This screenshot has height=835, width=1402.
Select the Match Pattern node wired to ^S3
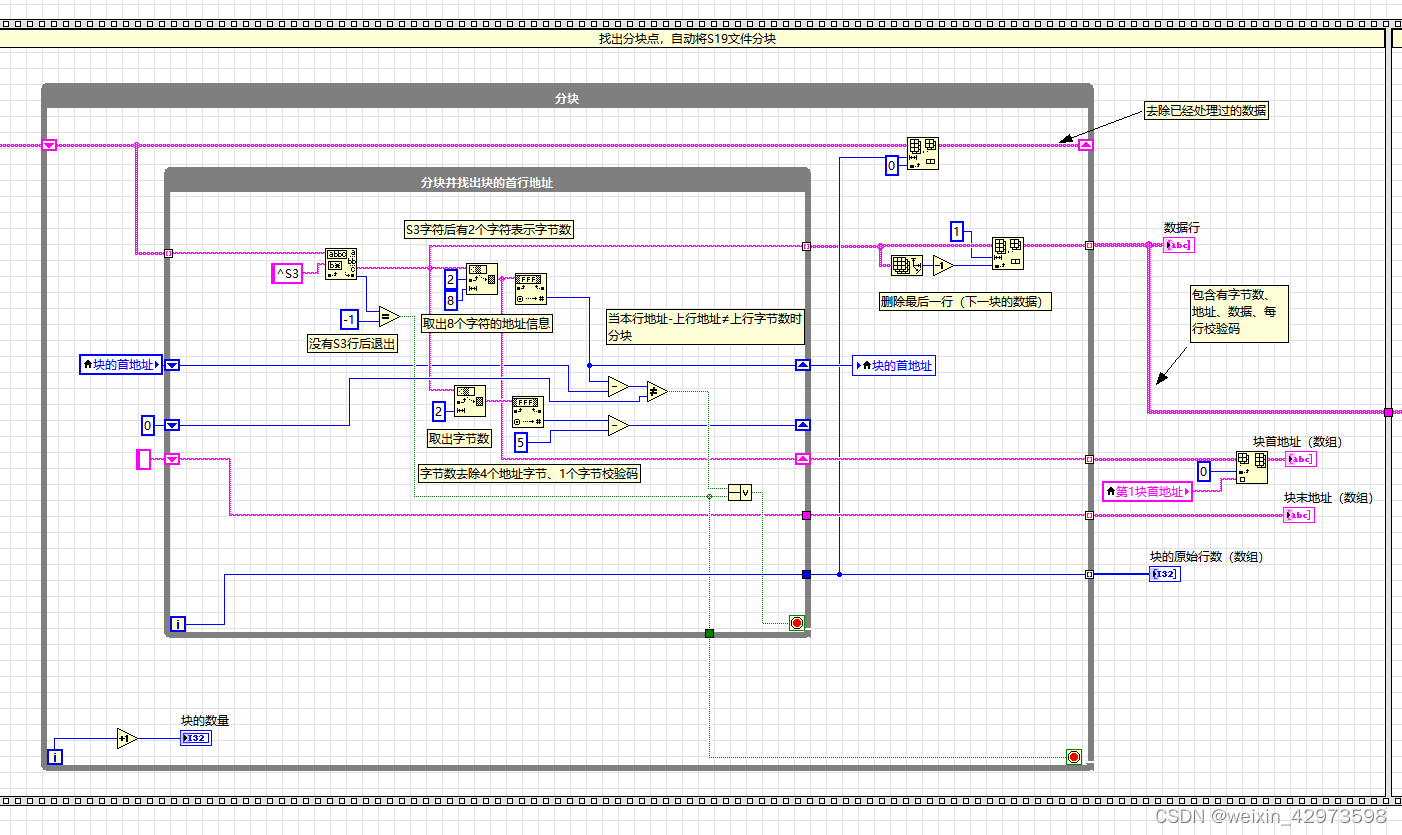(340, 265)
